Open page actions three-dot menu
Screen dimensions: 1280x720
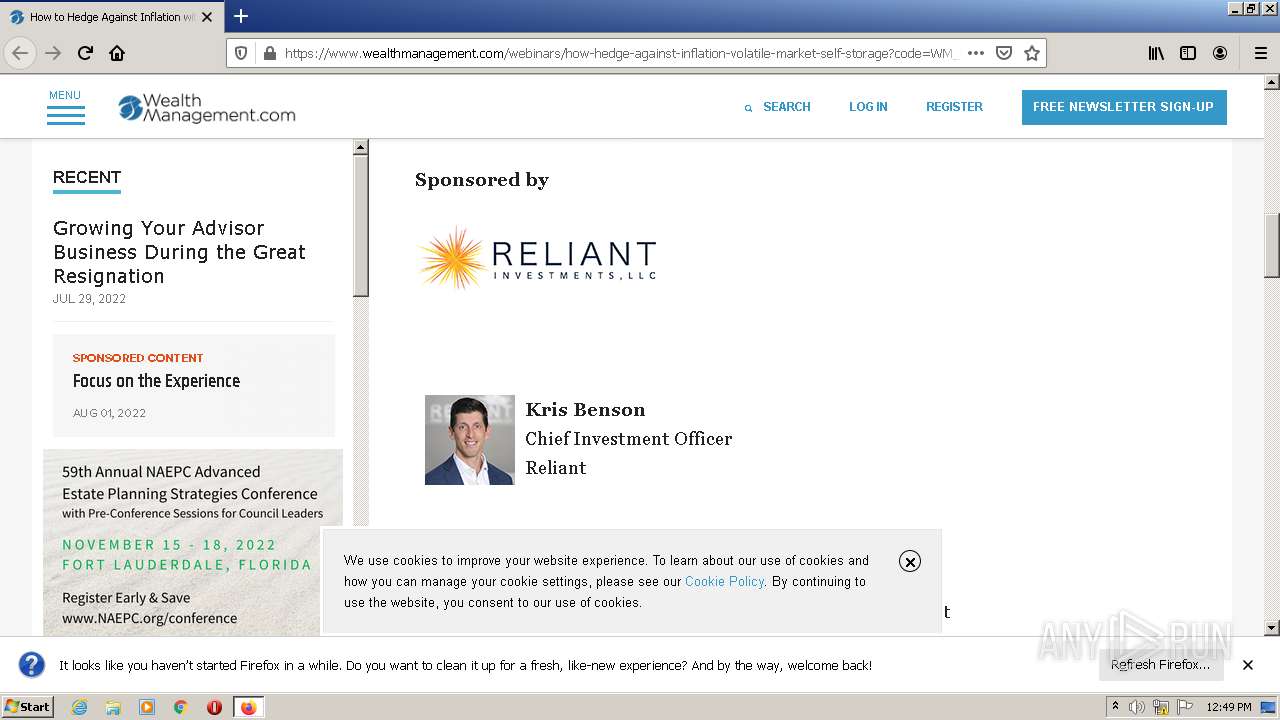[x=976, y=53]
